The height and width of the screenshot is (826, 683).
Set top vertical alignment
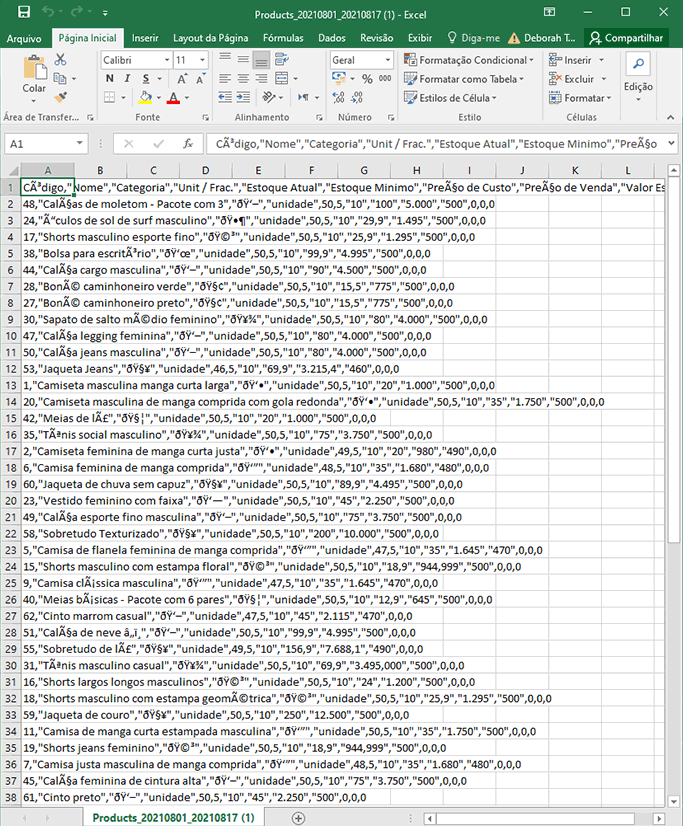click(225, 59)
